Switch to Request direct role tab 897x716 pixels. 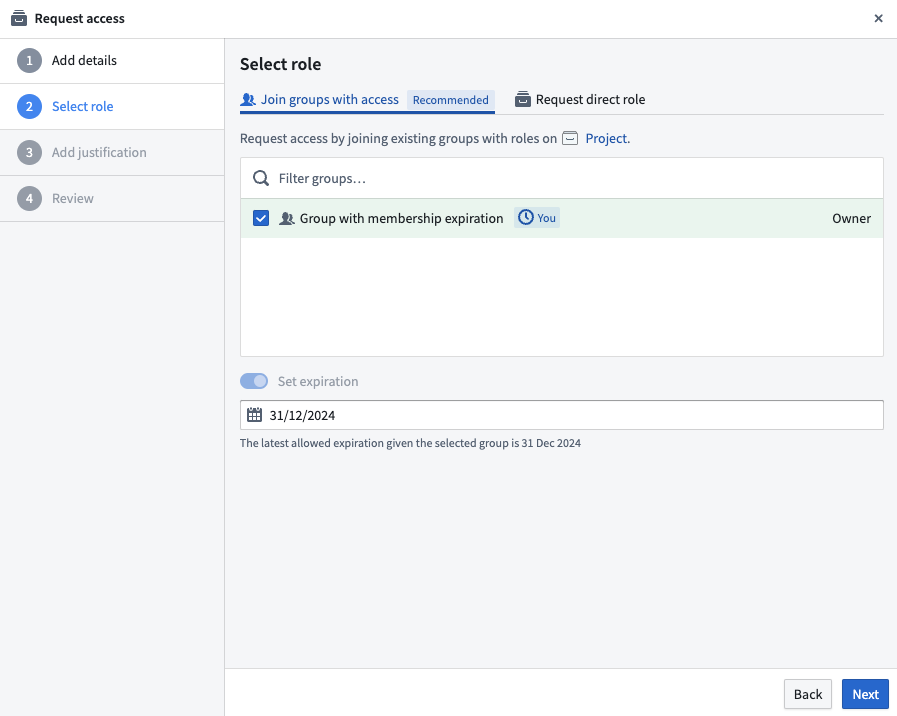click(580, 100)
